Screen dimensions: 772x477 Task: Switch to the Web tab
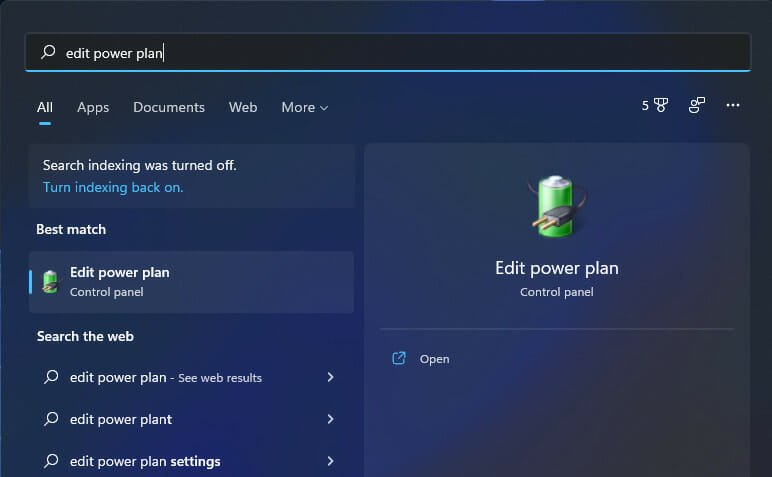click(x=243, y=107)
